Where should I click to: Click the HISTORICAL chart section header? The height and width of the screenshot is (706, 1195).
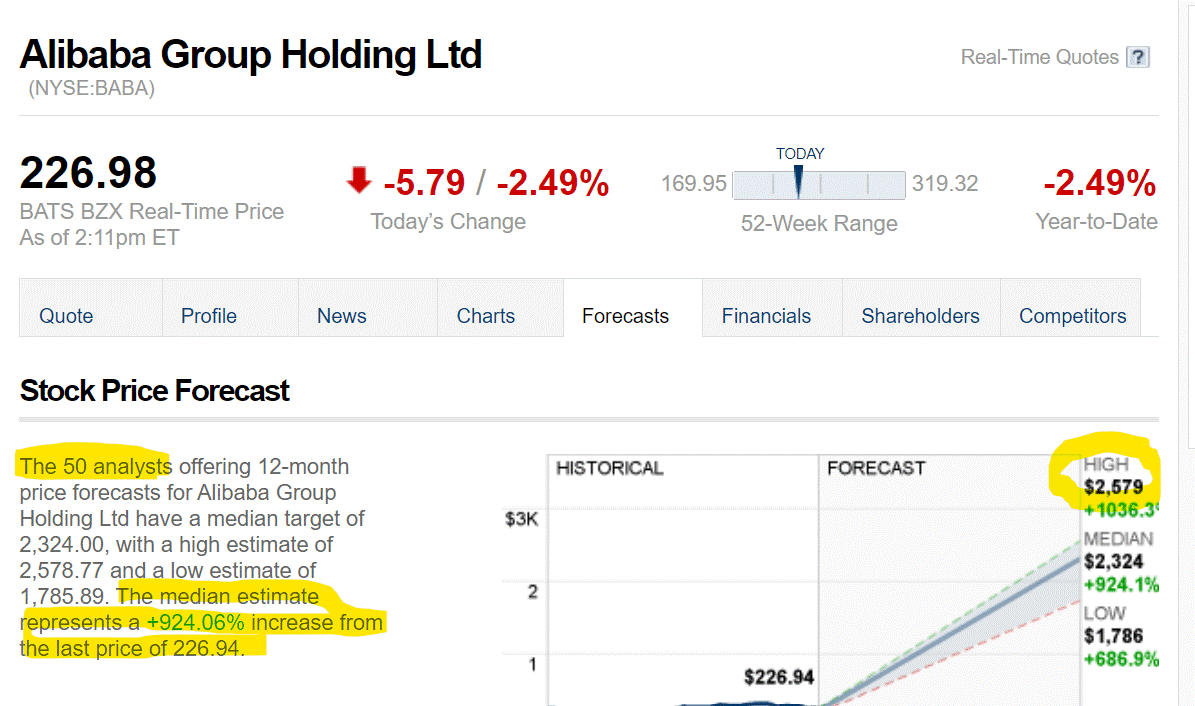(x=610, y=468)
